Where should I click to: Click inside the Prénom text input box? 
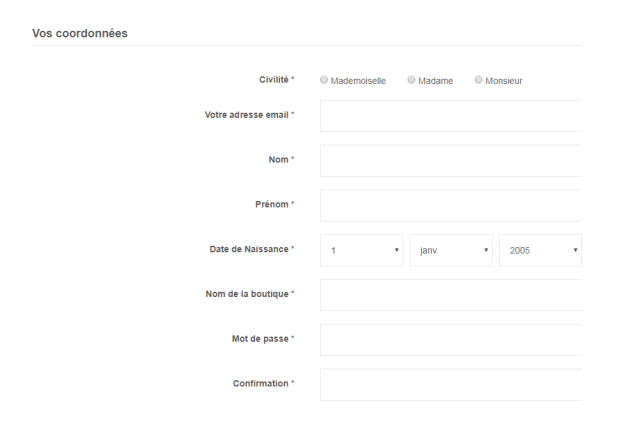(x=451, y=206)
